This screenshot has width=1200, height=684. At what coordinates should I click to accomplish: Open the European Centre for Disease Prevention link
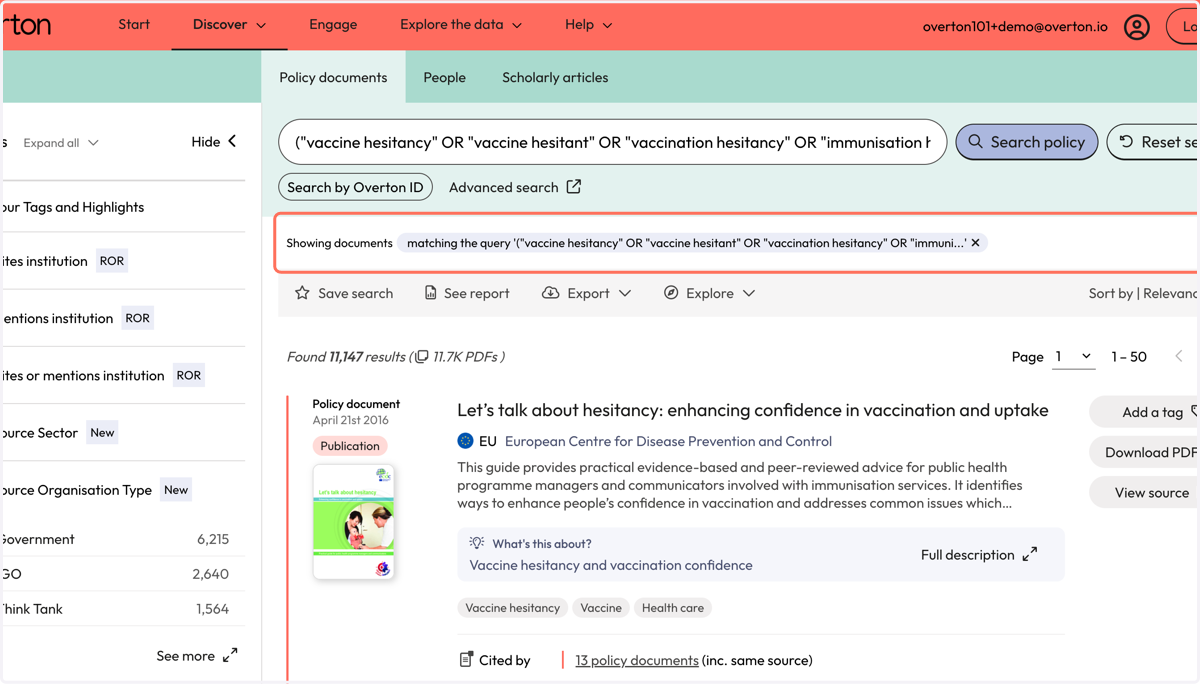point(668,441)
